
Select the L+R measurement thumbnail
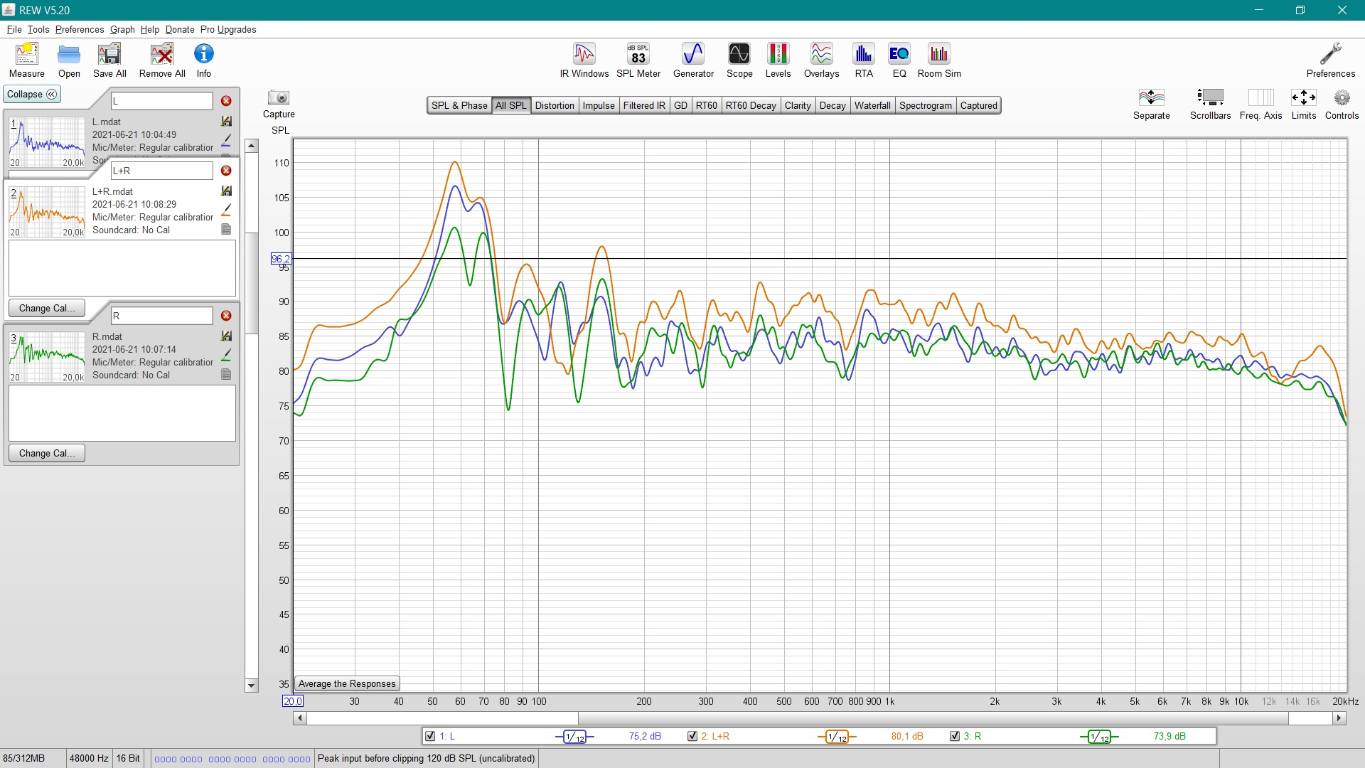[x=47, y=212]
